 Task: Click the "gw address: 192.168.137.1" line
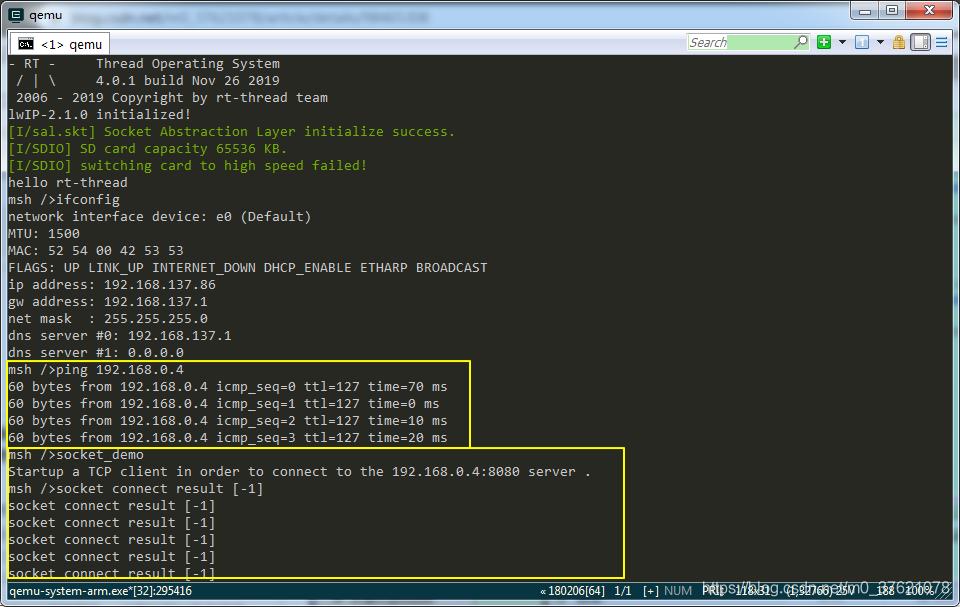(x=108, y=302)
